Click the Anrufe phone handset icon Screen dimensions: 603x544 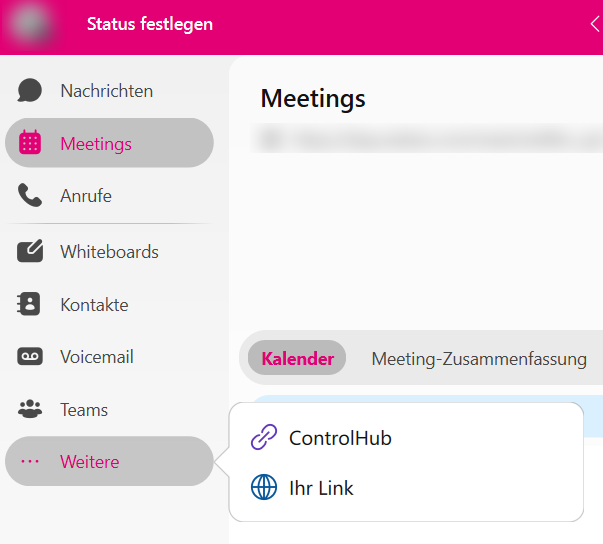(30, 196)
